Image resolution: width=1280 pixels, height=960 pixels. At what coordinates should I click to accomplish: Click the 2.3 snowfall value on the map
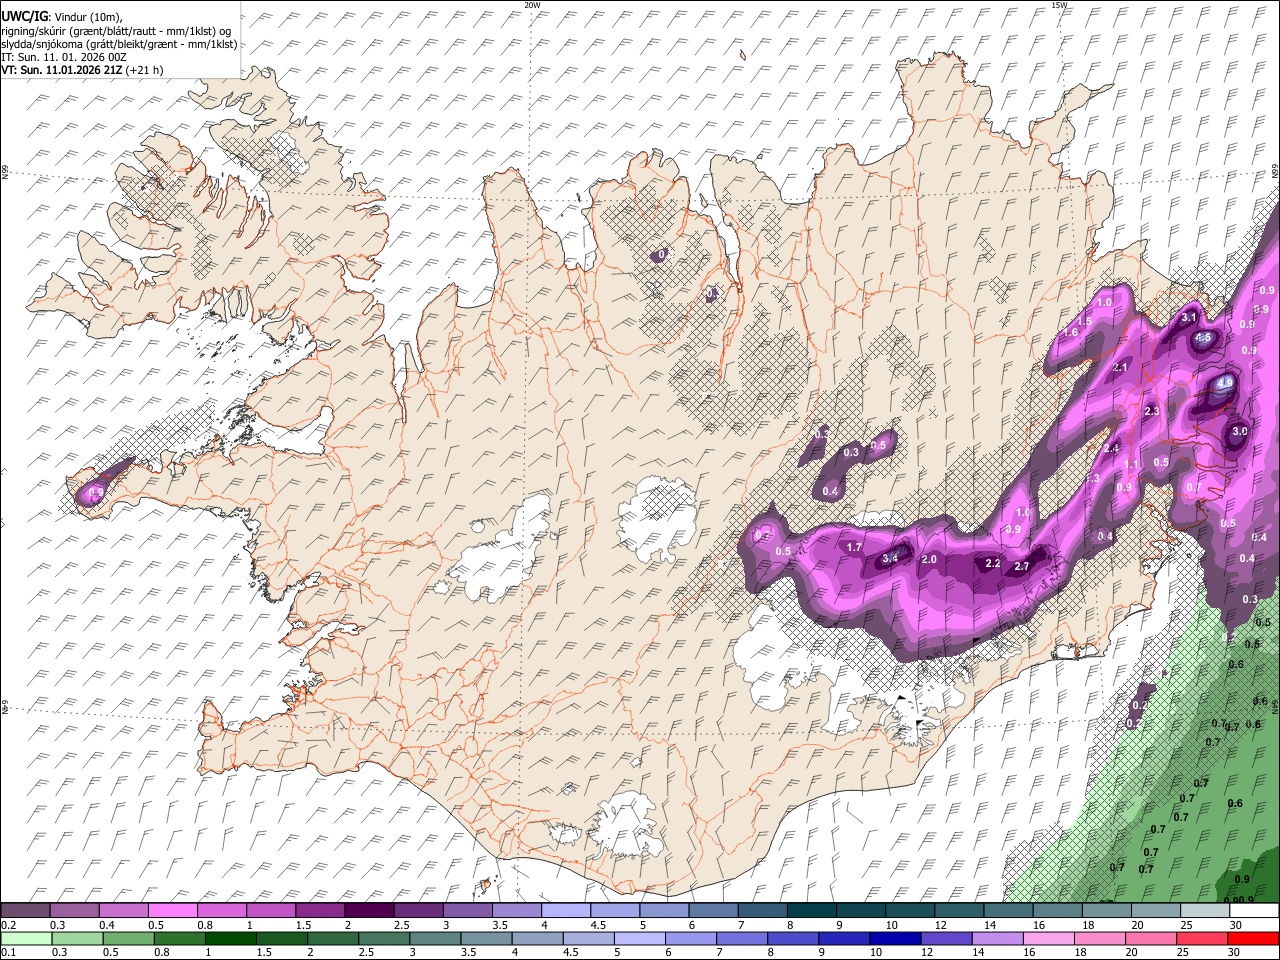pyautogui.click(x=1151, y=411)
